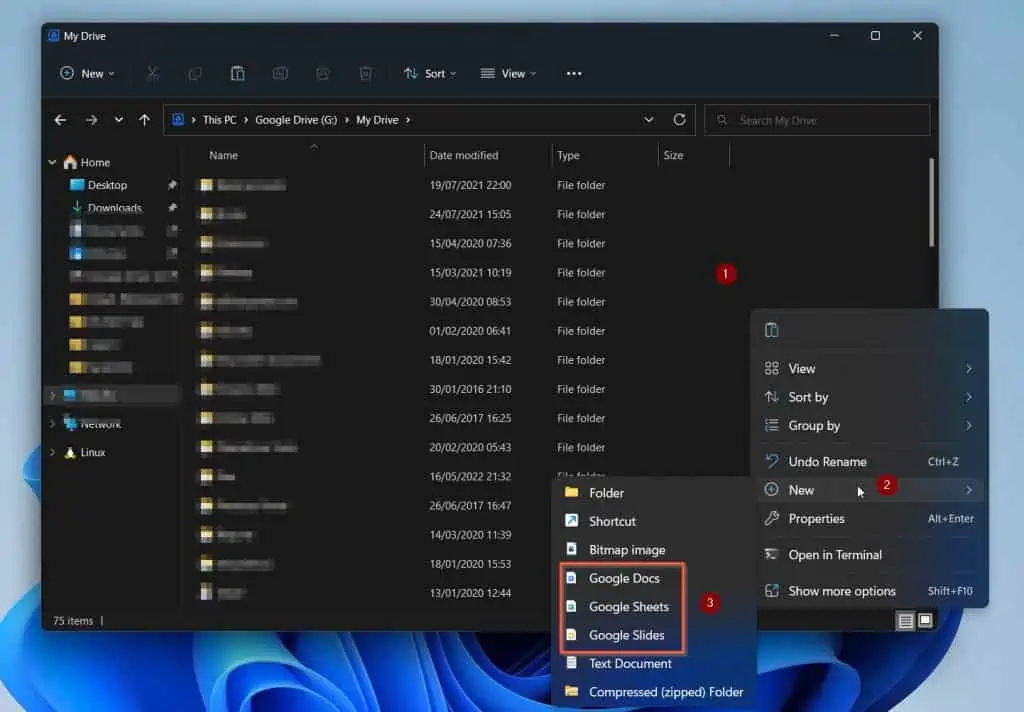
Task: Click the paste icon atop the context menu
Action: pos(771,330)
